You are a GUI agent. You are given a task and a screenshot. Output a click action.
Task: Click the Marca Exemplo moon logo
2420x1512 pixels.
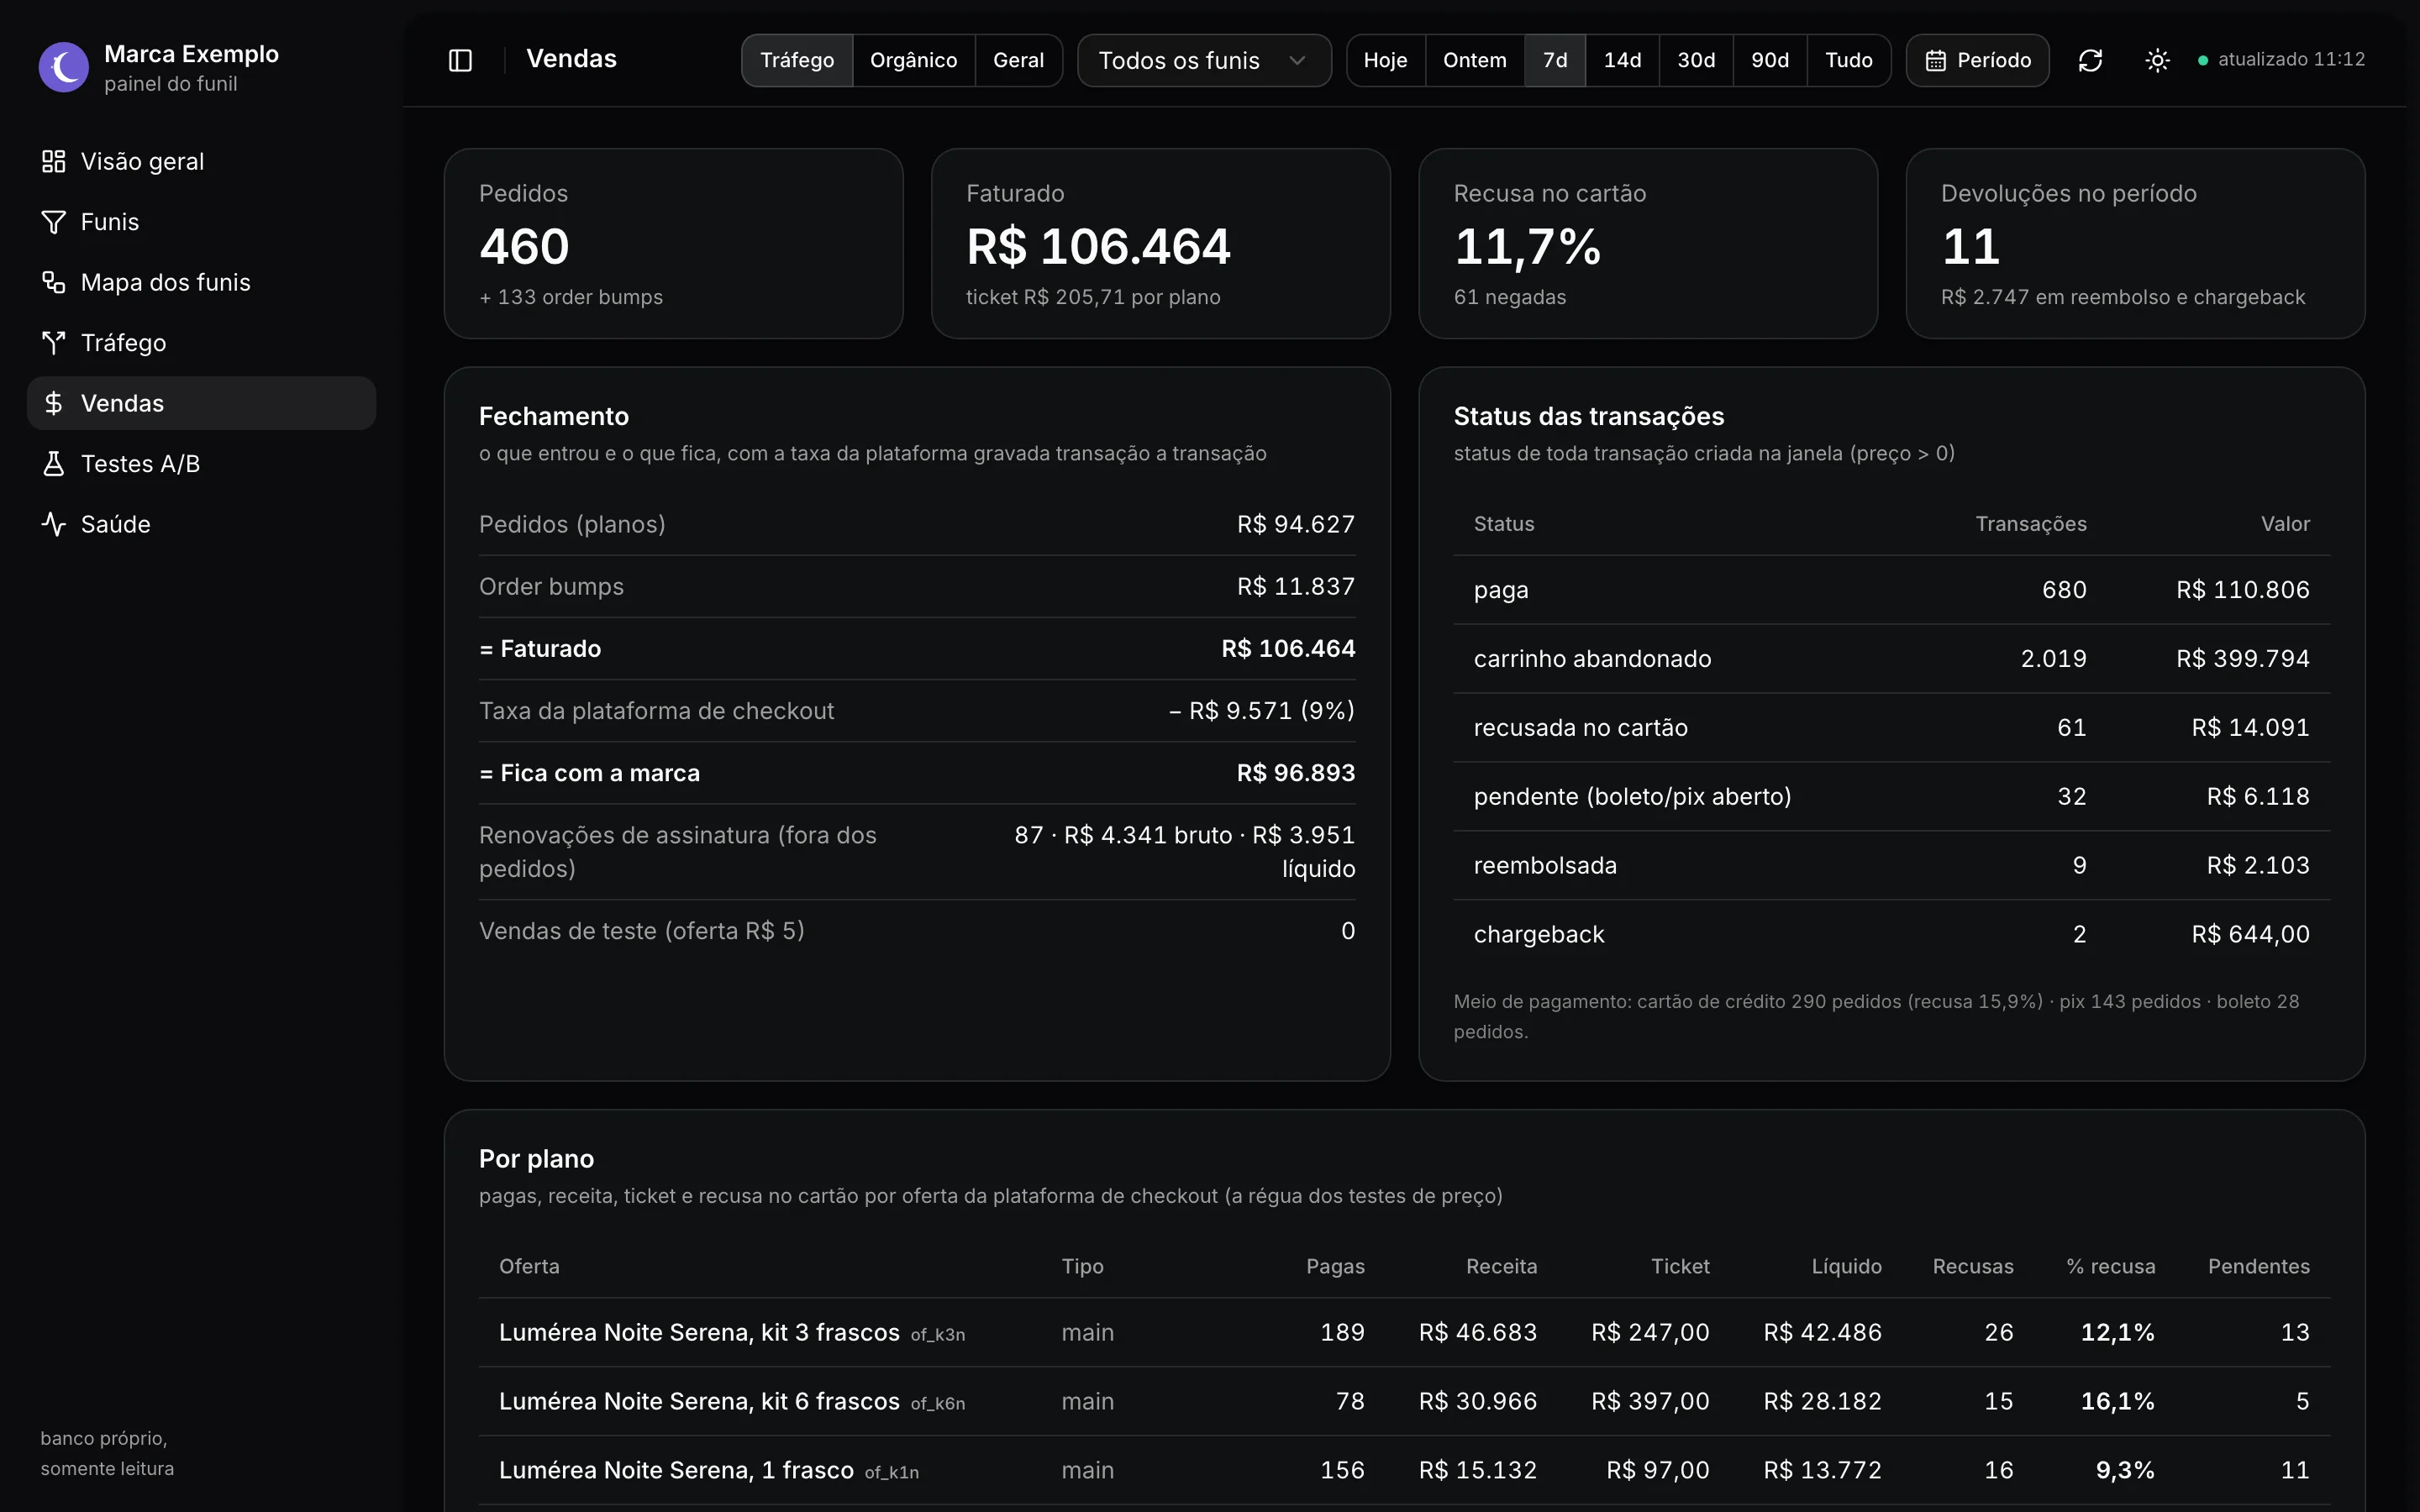[64, 67]
